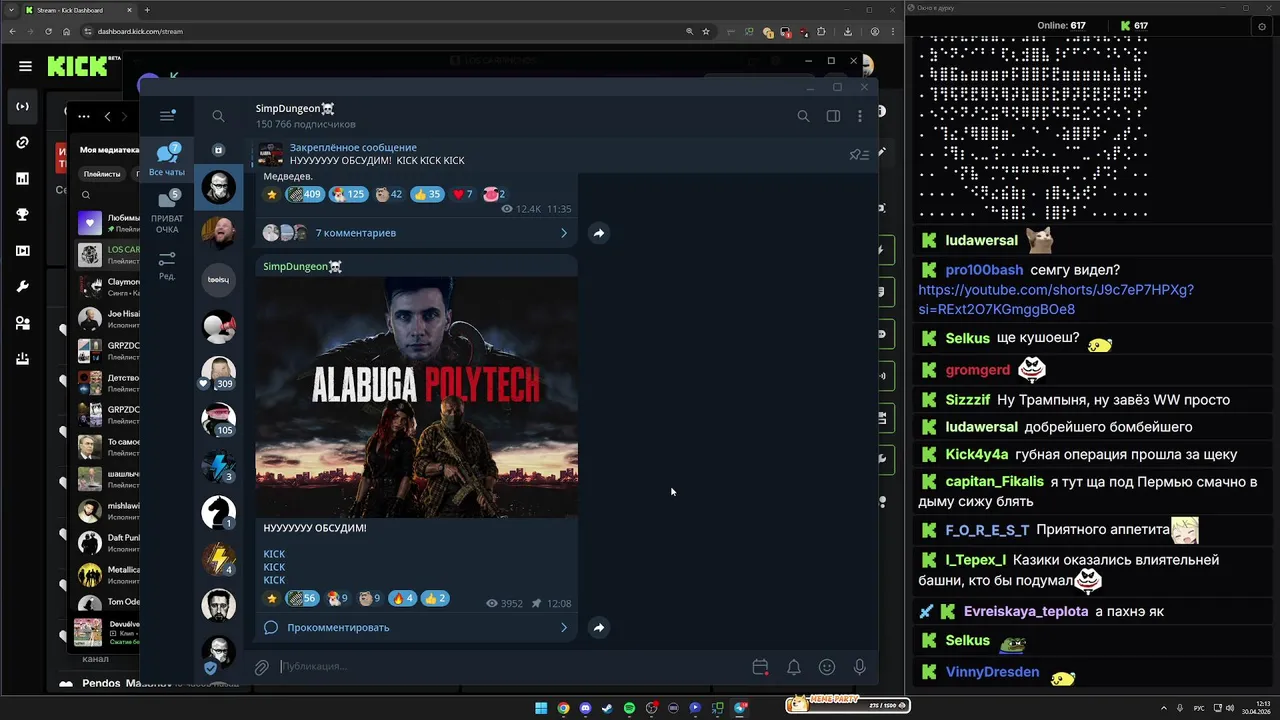1280x720 pixels.
Task: Open the Daft Punk item in the library
Action: coord(108,543)
